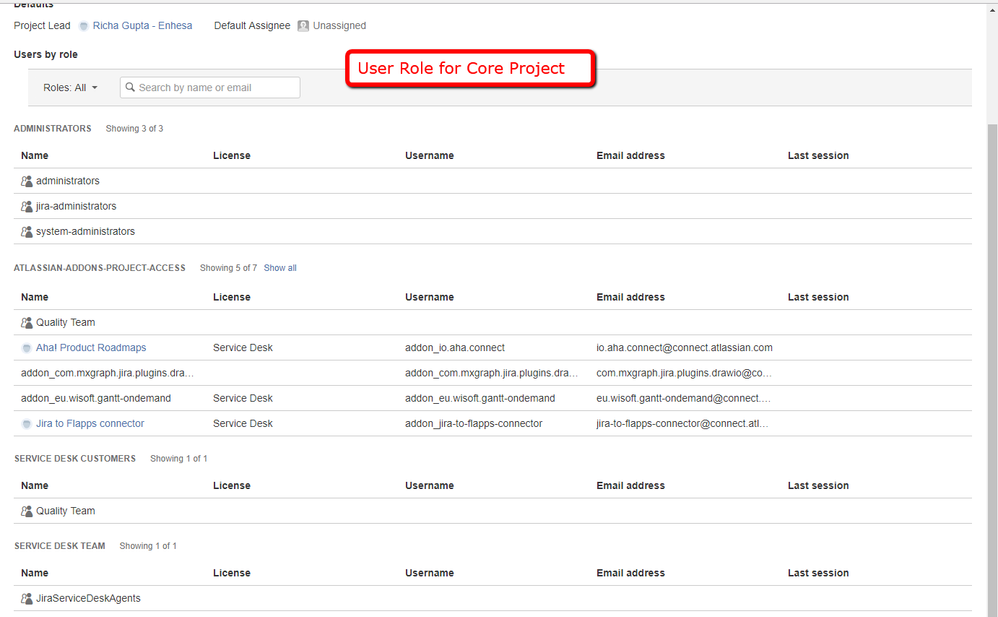
Task: Click the search magnifier icon in filter field
Action: (x=130, y=87)
